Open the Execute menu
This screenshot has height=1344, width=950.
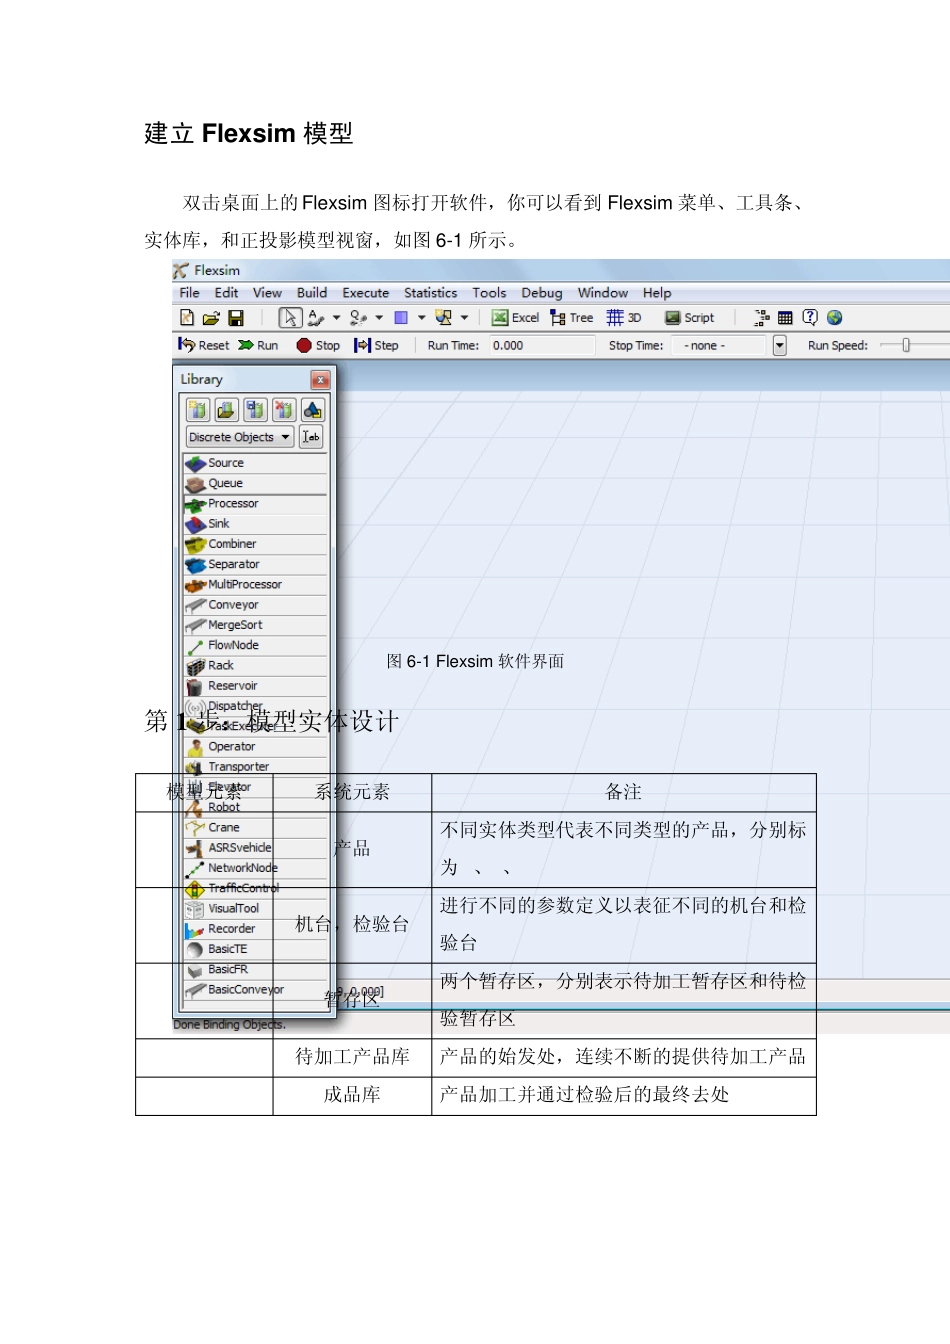(366, 293)
